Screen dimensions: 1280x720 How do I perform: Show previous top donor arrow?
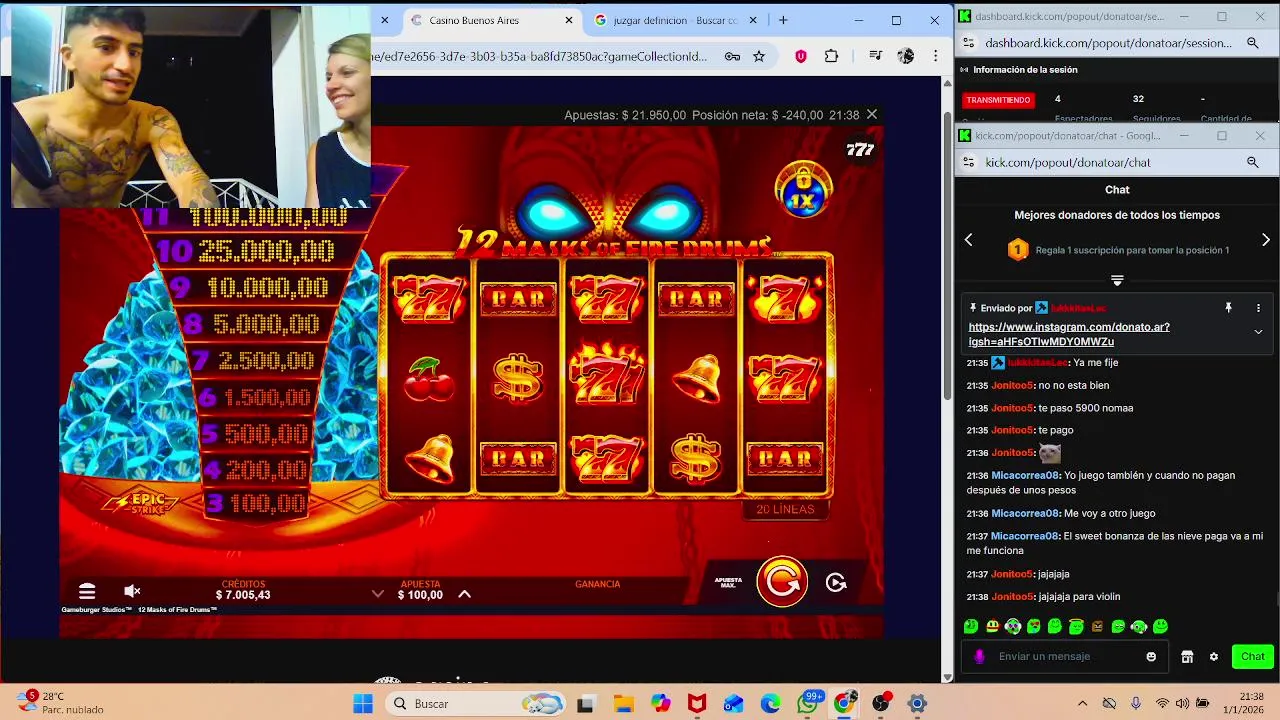(x=968, y=240)
